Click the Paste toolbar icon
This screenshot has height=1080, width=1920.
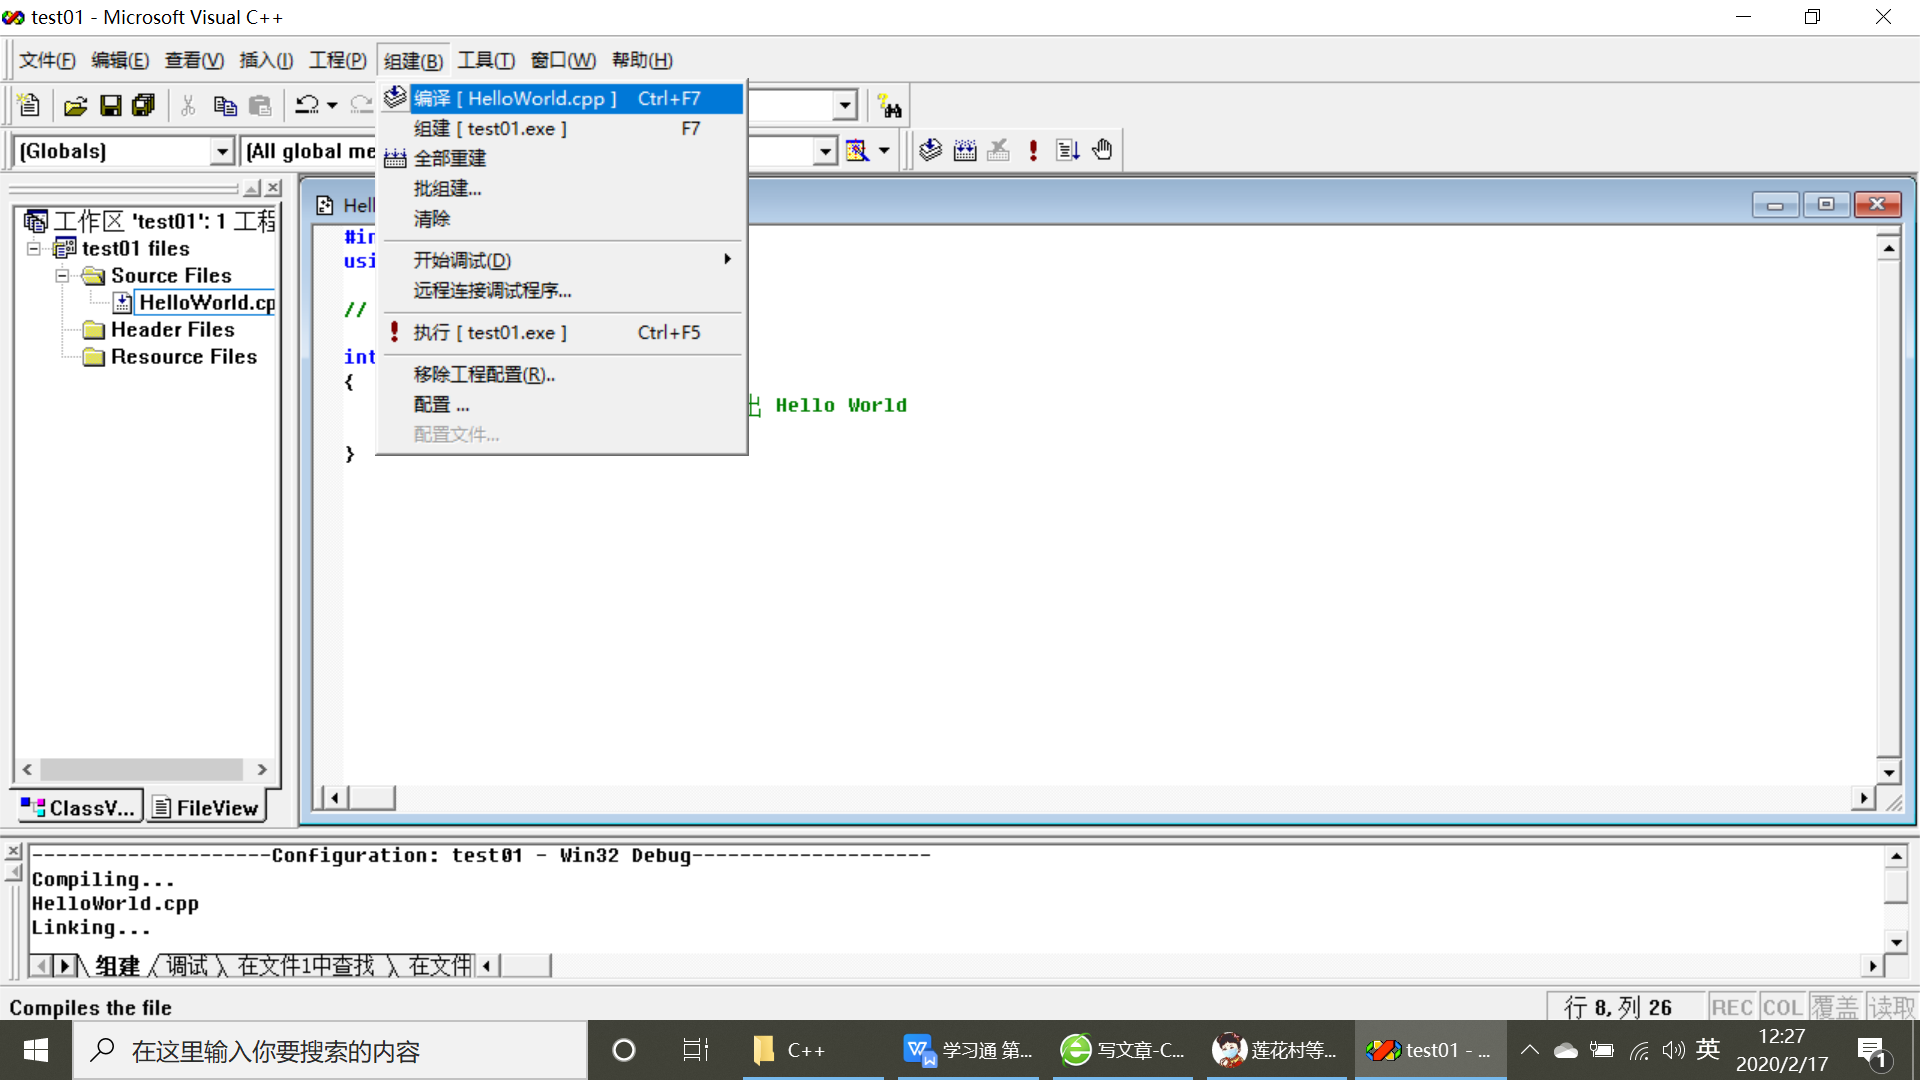pyautogui.click(x=260, y=105)
